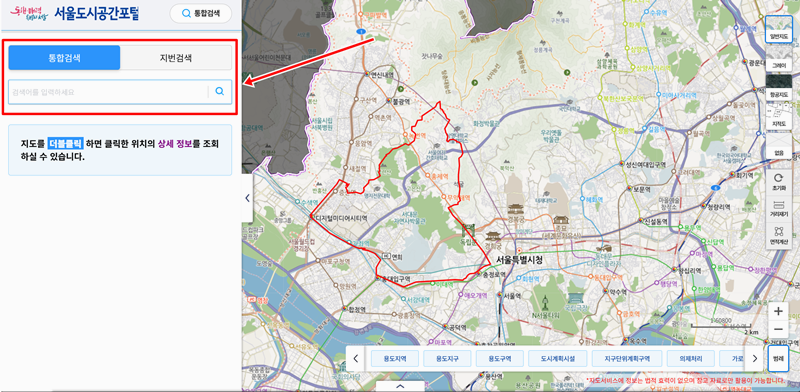Zoom out the map with the minus button
Screen dimensions: 800x392
[x=779, y=329]
